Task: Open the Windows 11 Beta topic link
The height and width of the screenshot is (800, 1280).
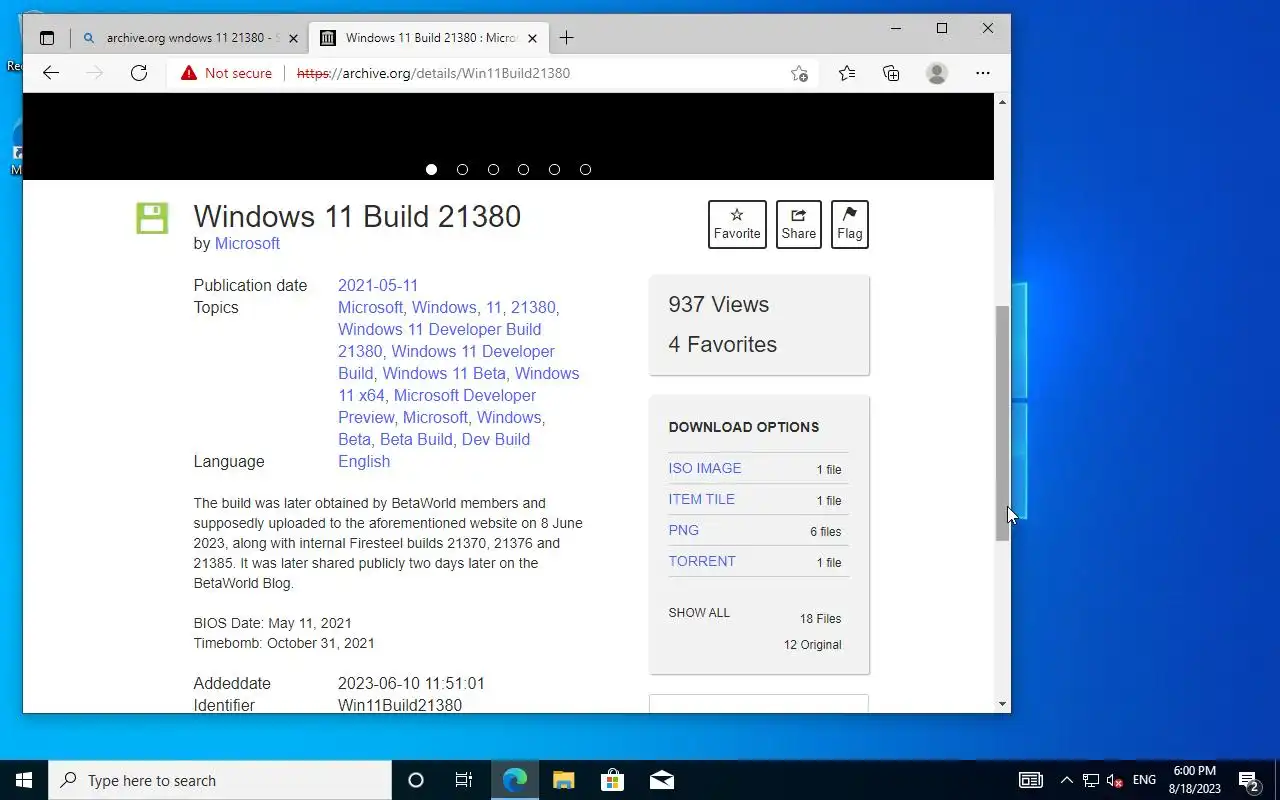Action: click(x=445, y=373)
